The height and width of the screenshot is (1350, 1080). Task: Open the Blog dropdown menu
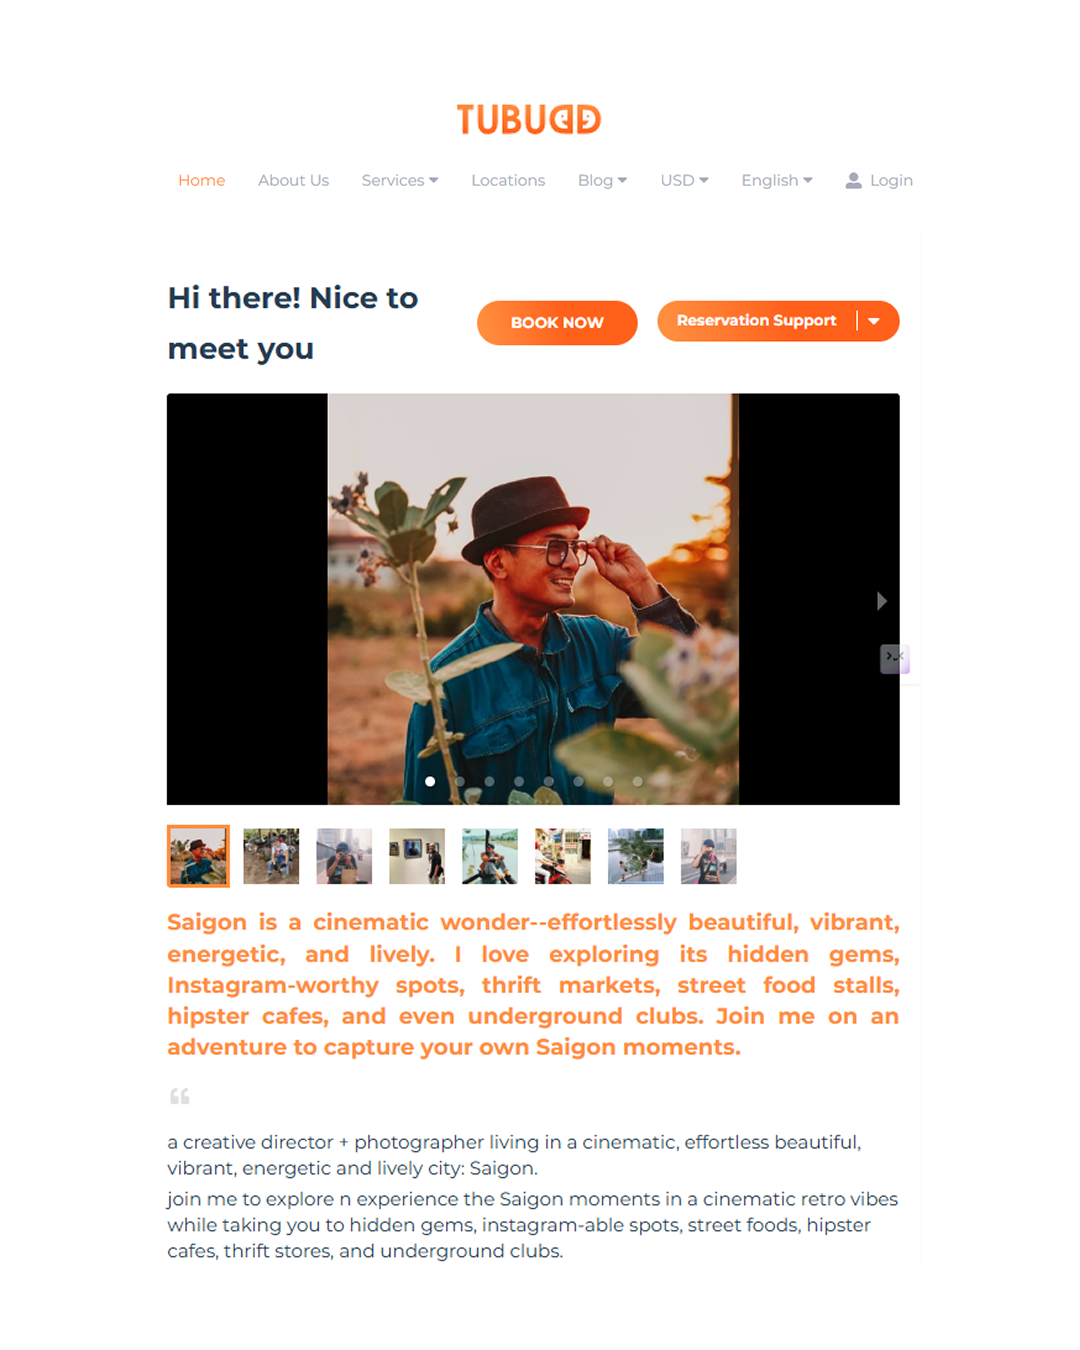(x=602, y=180)
